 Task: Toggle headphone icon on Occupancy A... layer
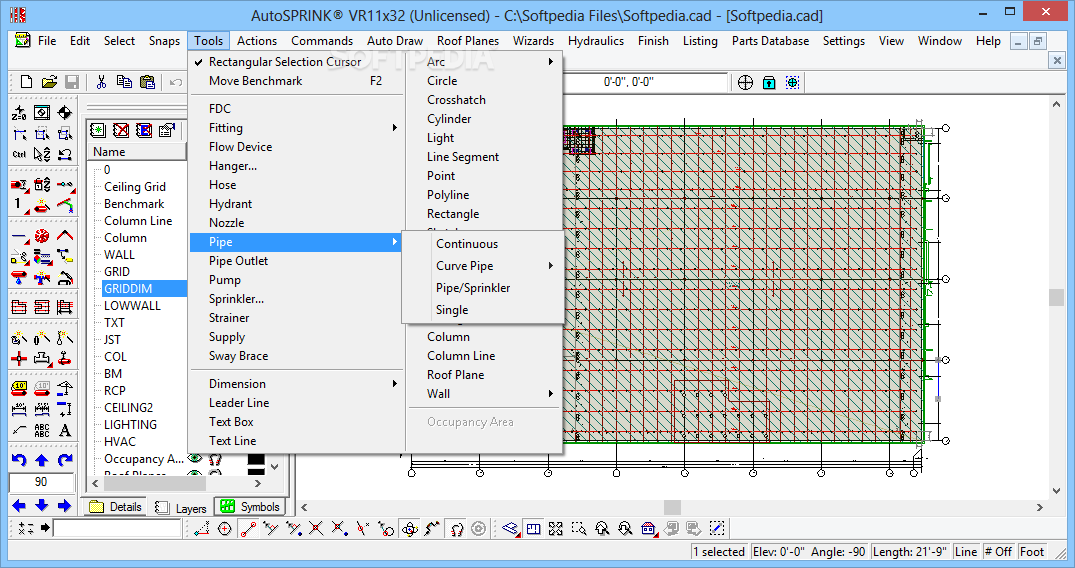coord(215,459)
